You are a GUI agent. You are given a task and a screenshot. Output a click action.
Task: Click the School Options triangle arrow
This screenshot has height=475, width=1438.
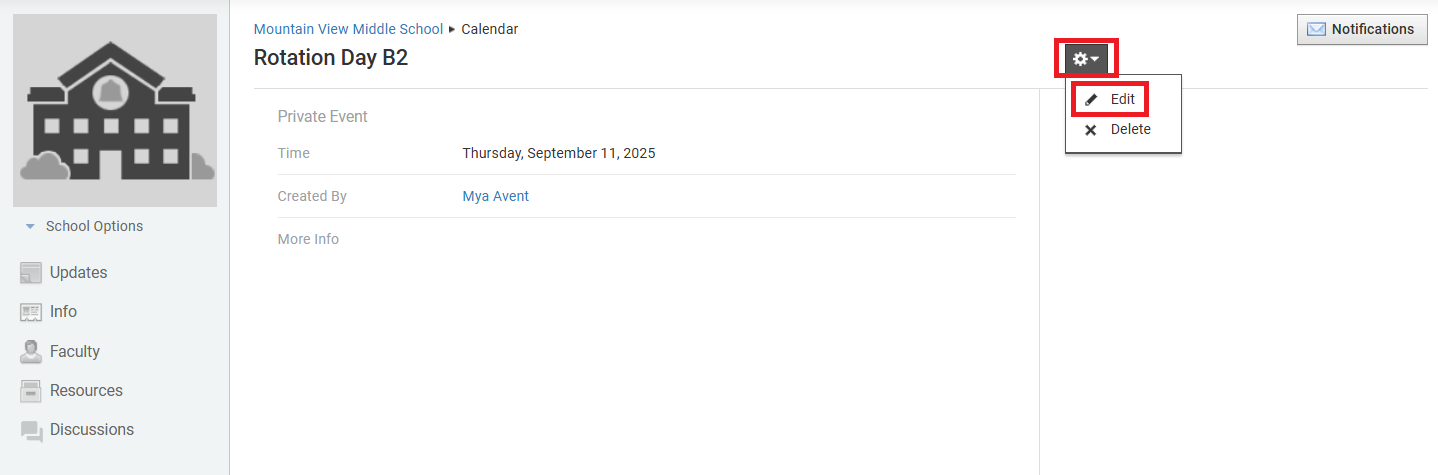[30, 227]
